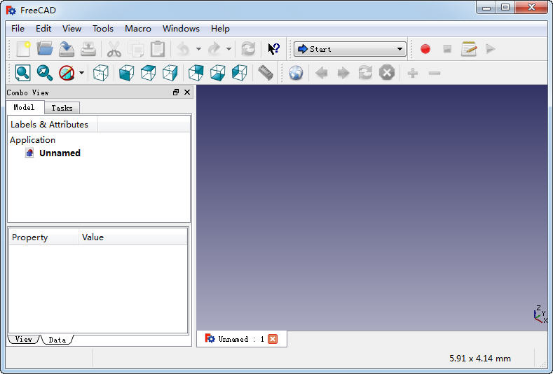Start macro recording with red circle
The image size is (554, 375).
click(x=425, y=49)
